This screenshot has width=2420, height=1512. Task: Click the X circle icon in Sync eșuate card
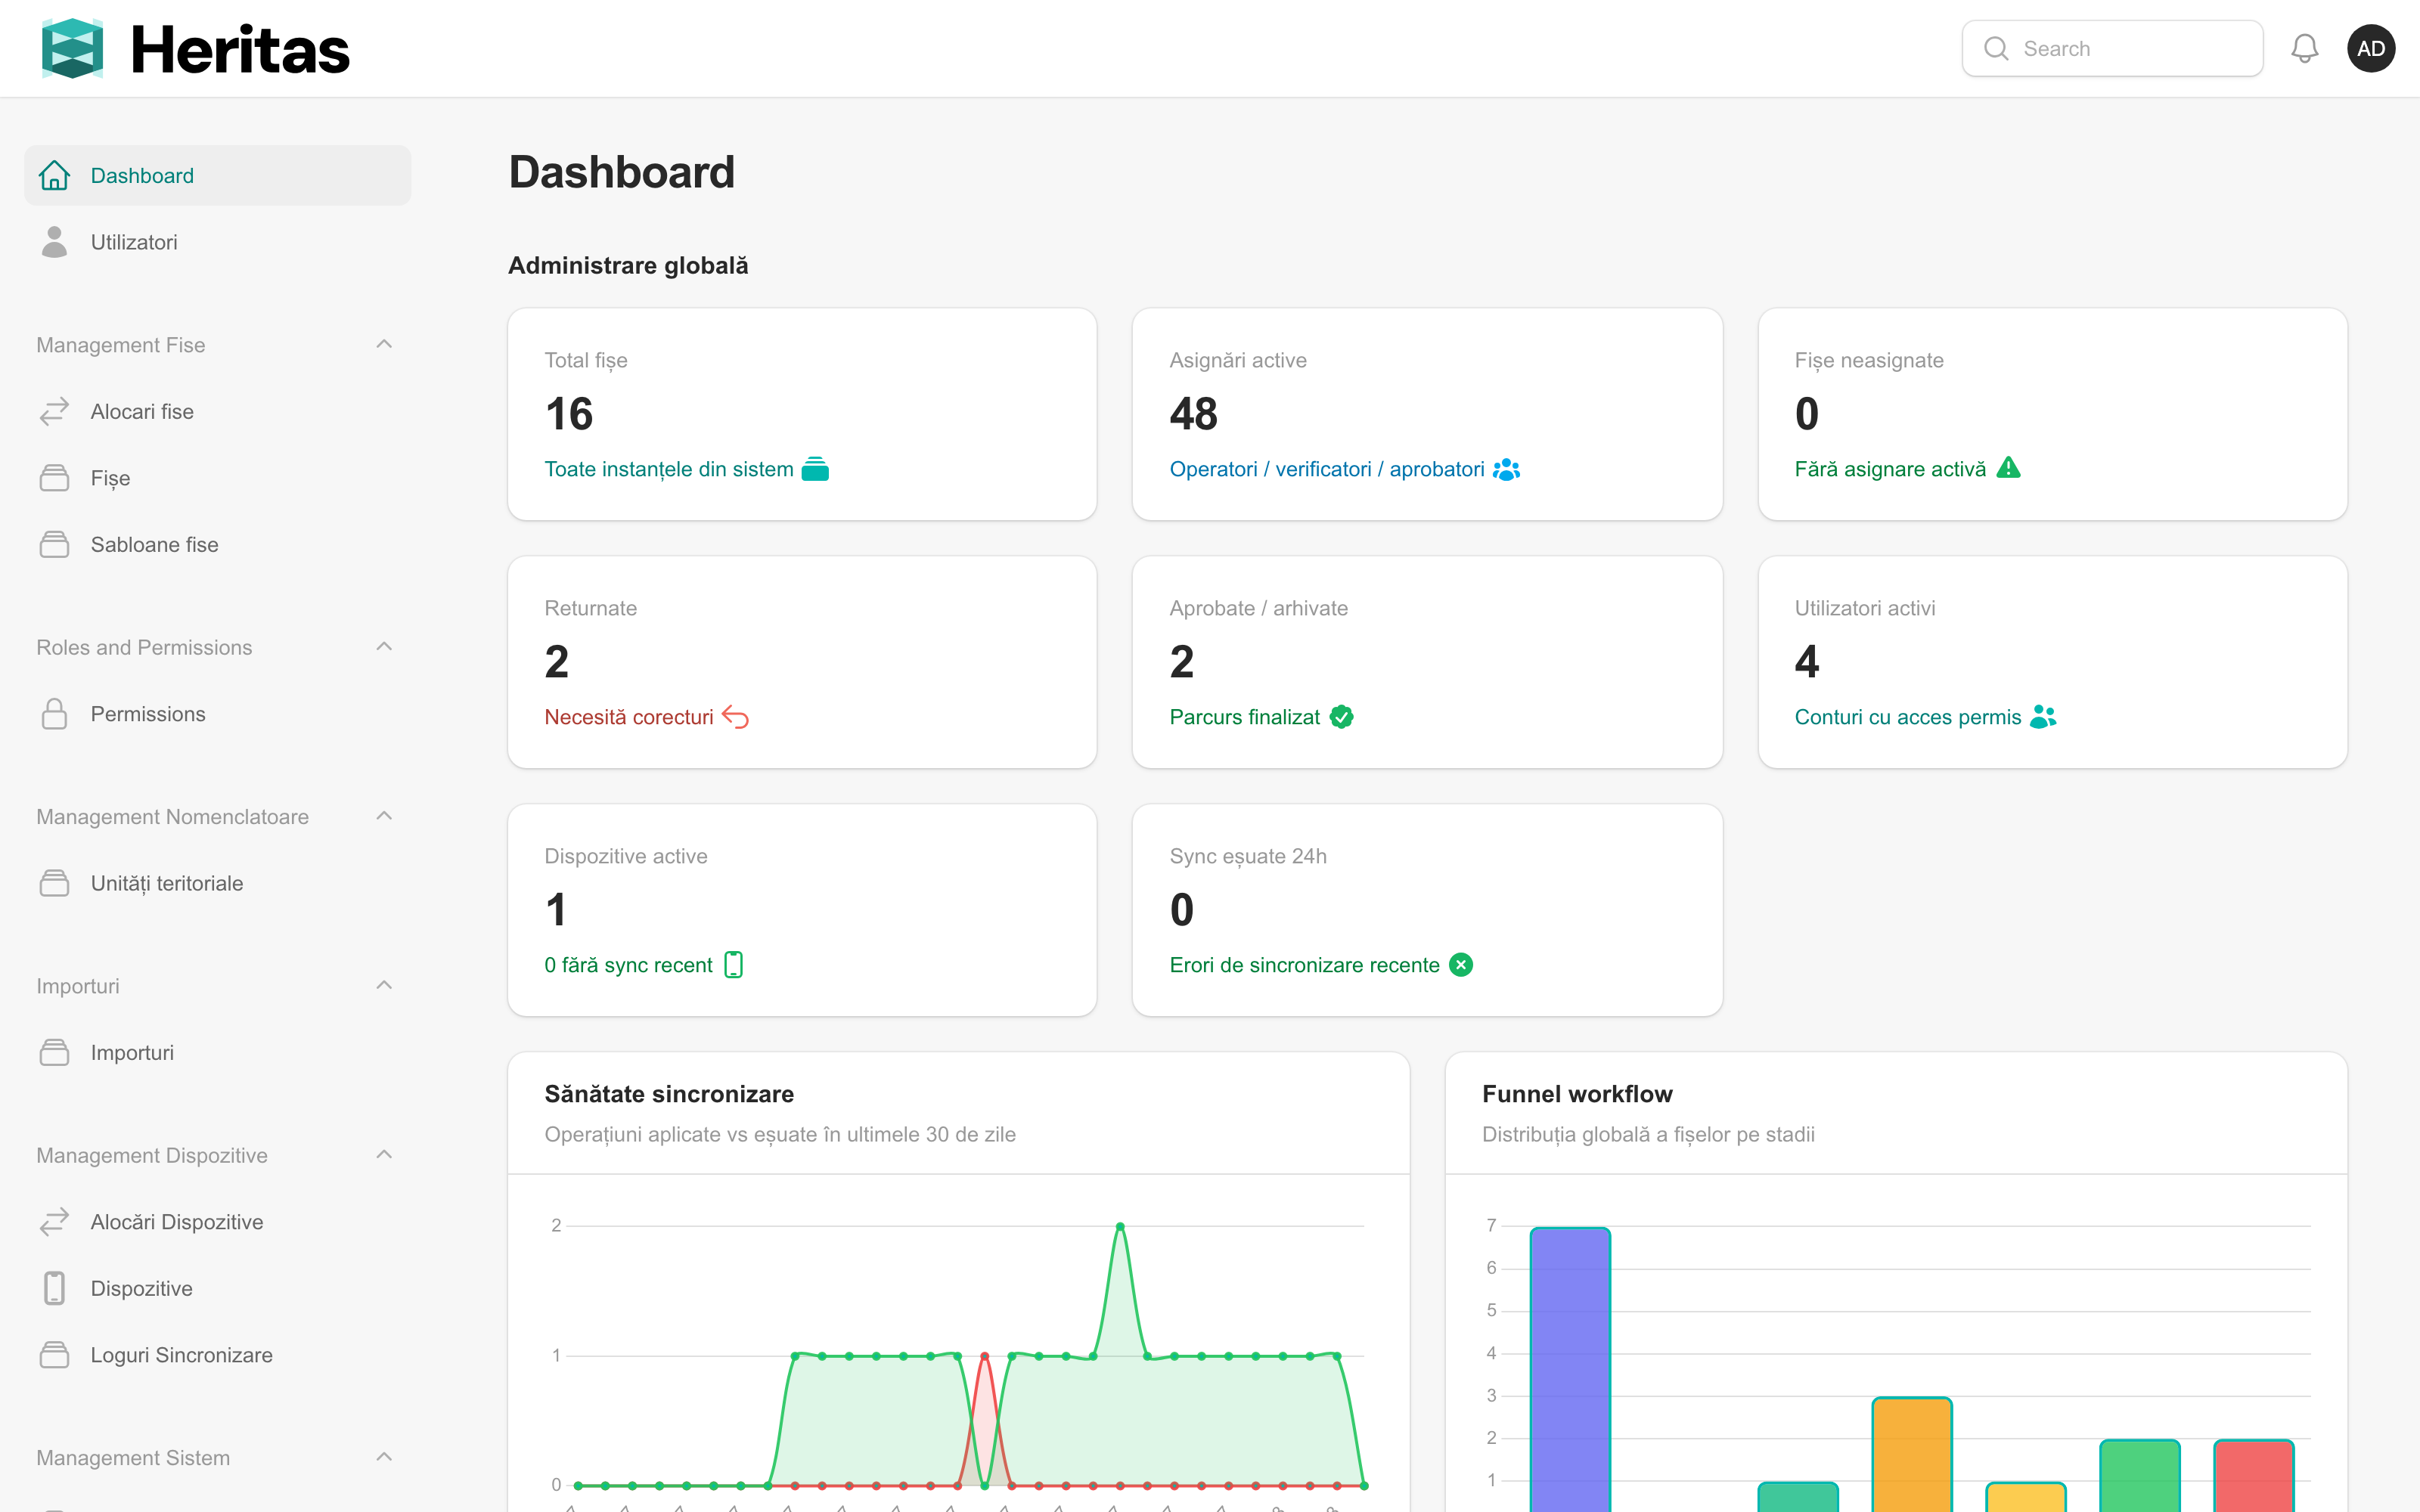click(1460, 965)
